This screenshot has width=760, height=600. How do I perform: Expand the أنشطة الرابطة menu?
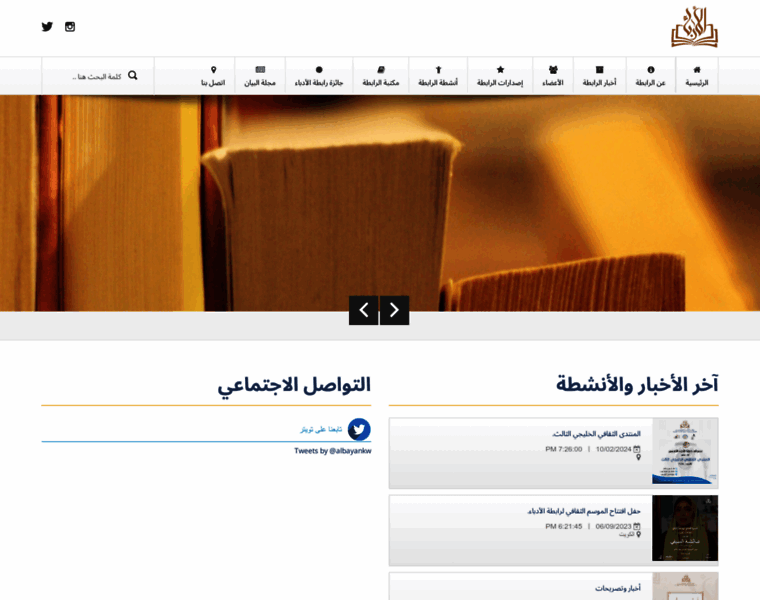click(x=438, y=76)
